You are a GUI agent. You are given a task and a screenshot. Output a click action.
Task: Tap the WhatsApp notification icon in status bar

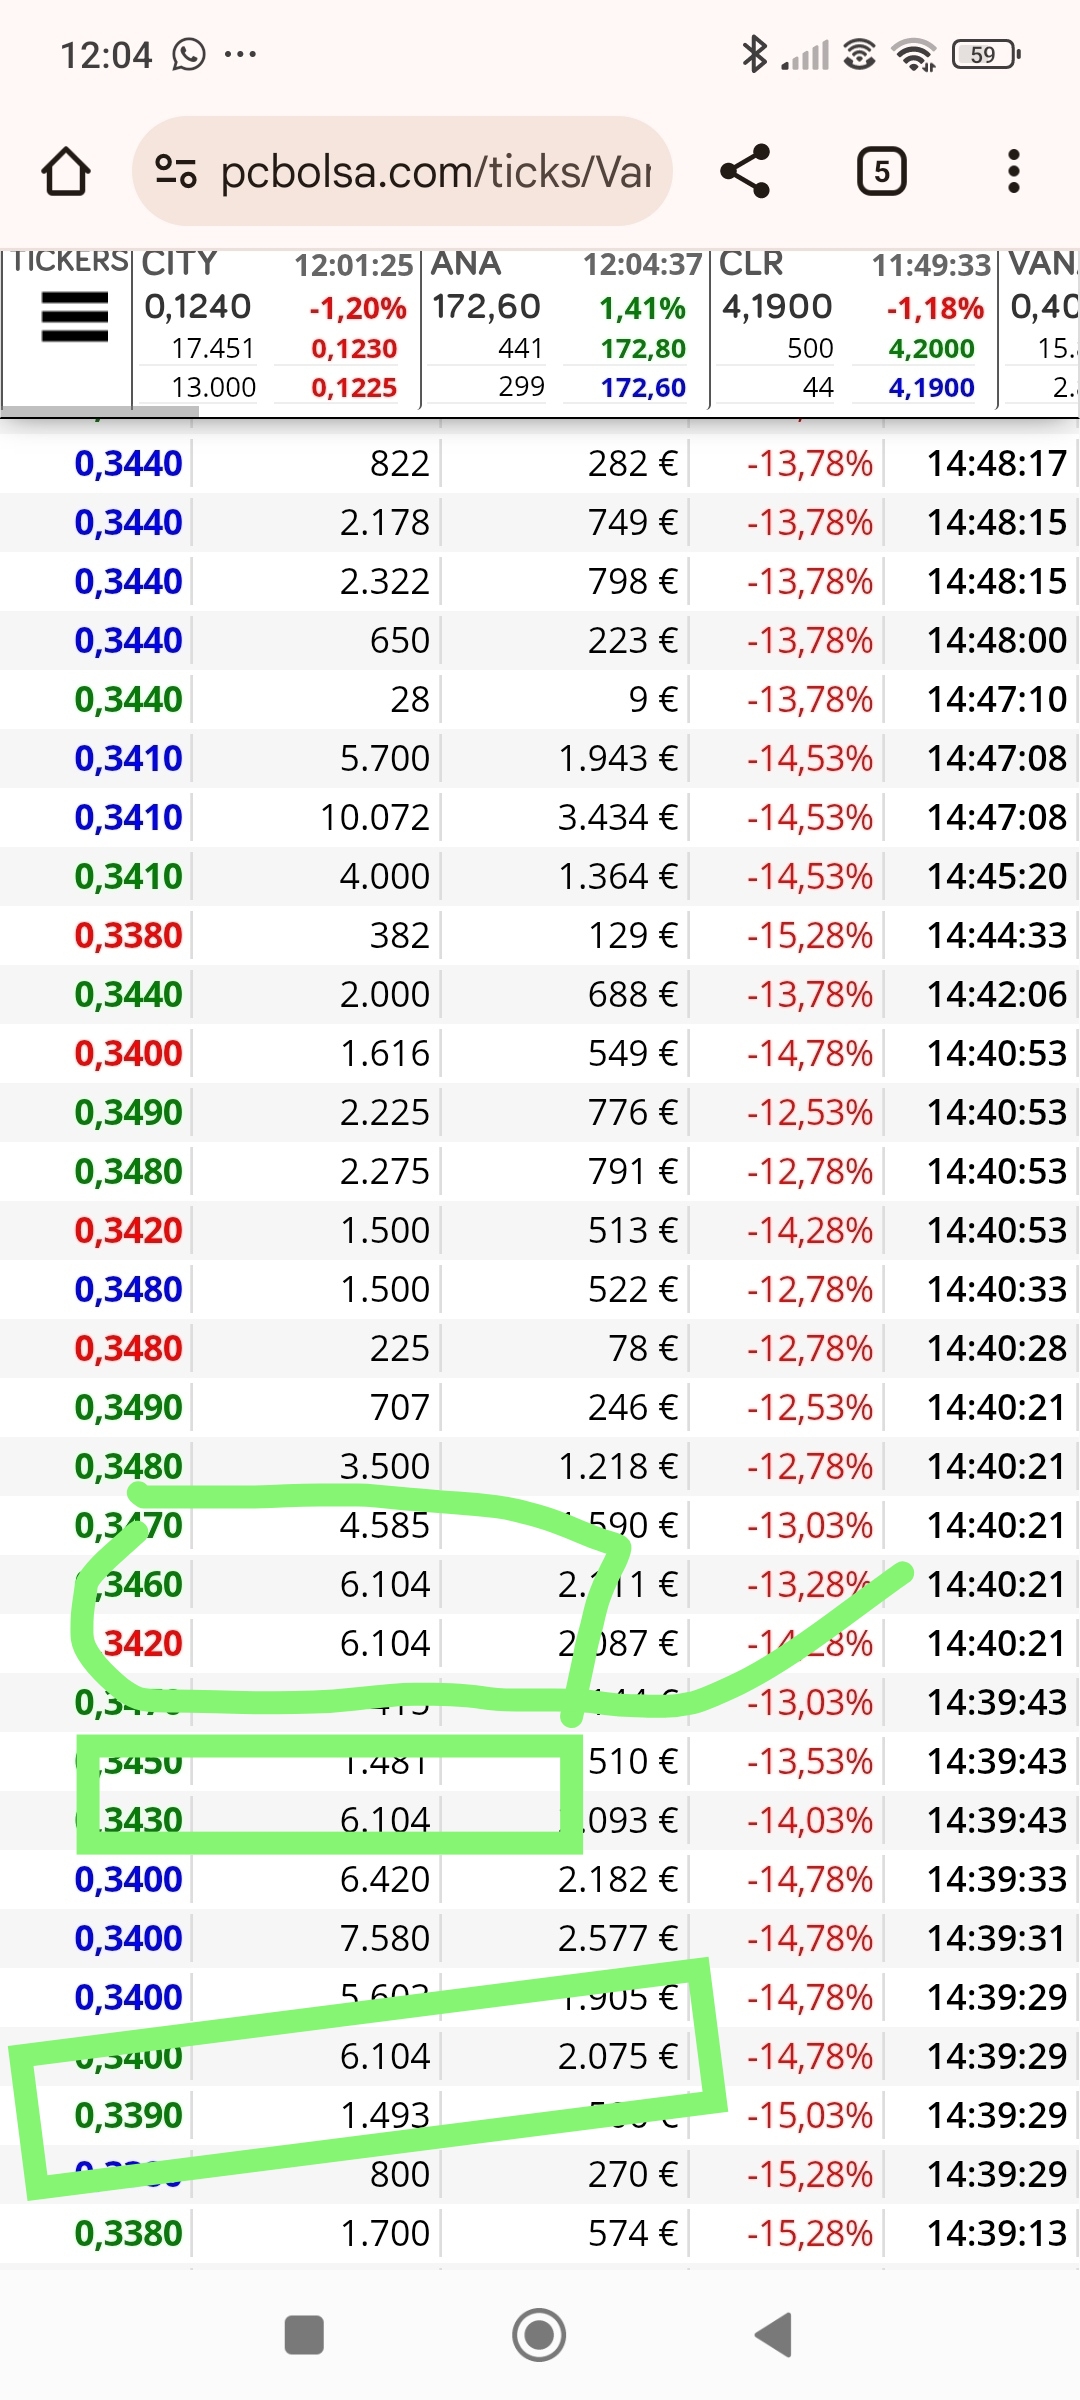[189, 54]
